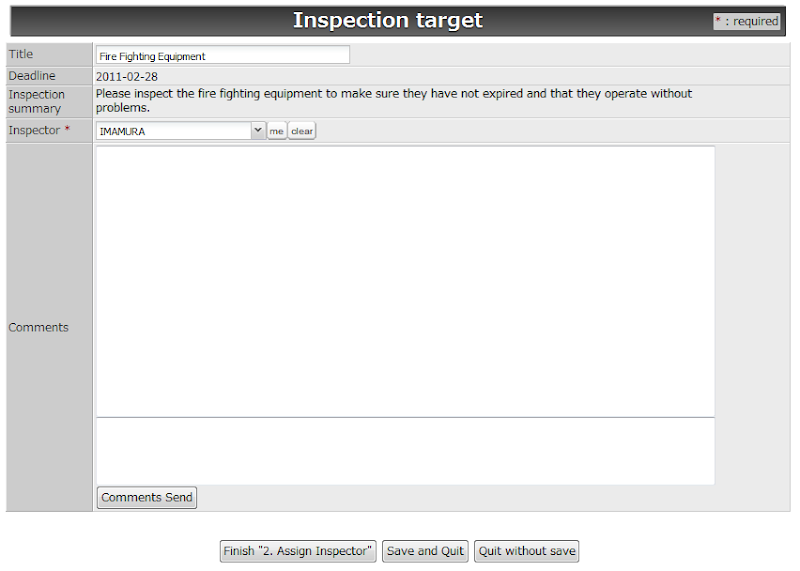
Task: Click the Title field containing Fire Fighting Equipment
Action: pos(222,55)
